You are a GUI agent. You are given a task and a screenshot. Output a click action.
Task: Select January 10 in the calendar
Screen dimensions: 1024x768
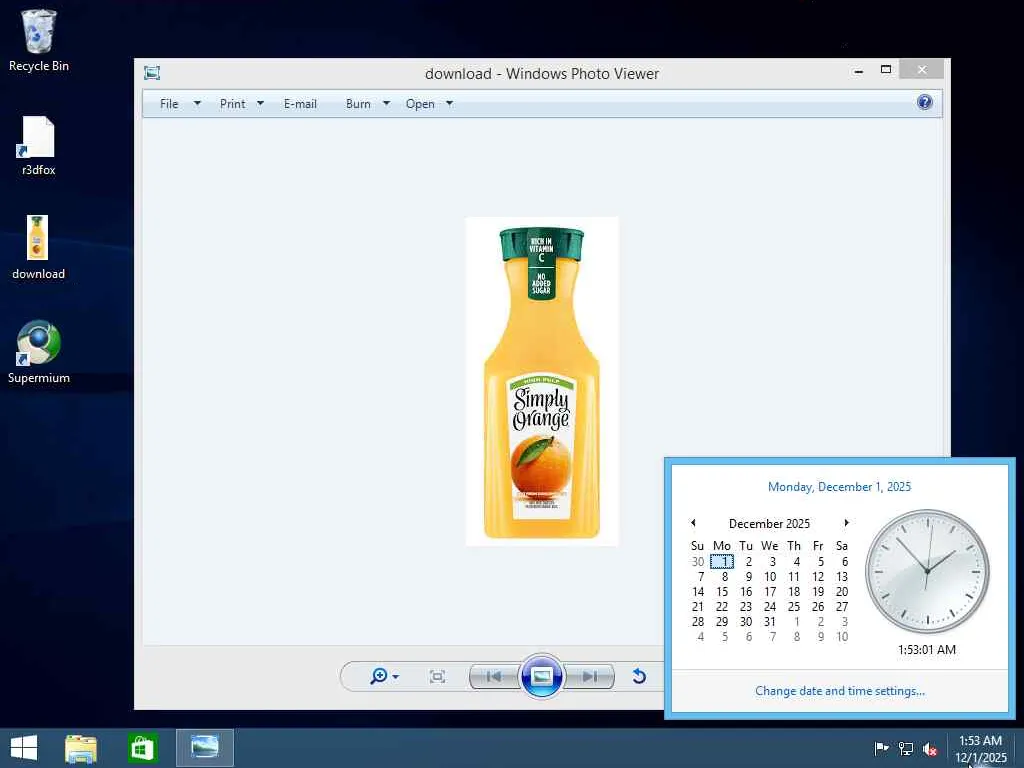pos(842,637)
